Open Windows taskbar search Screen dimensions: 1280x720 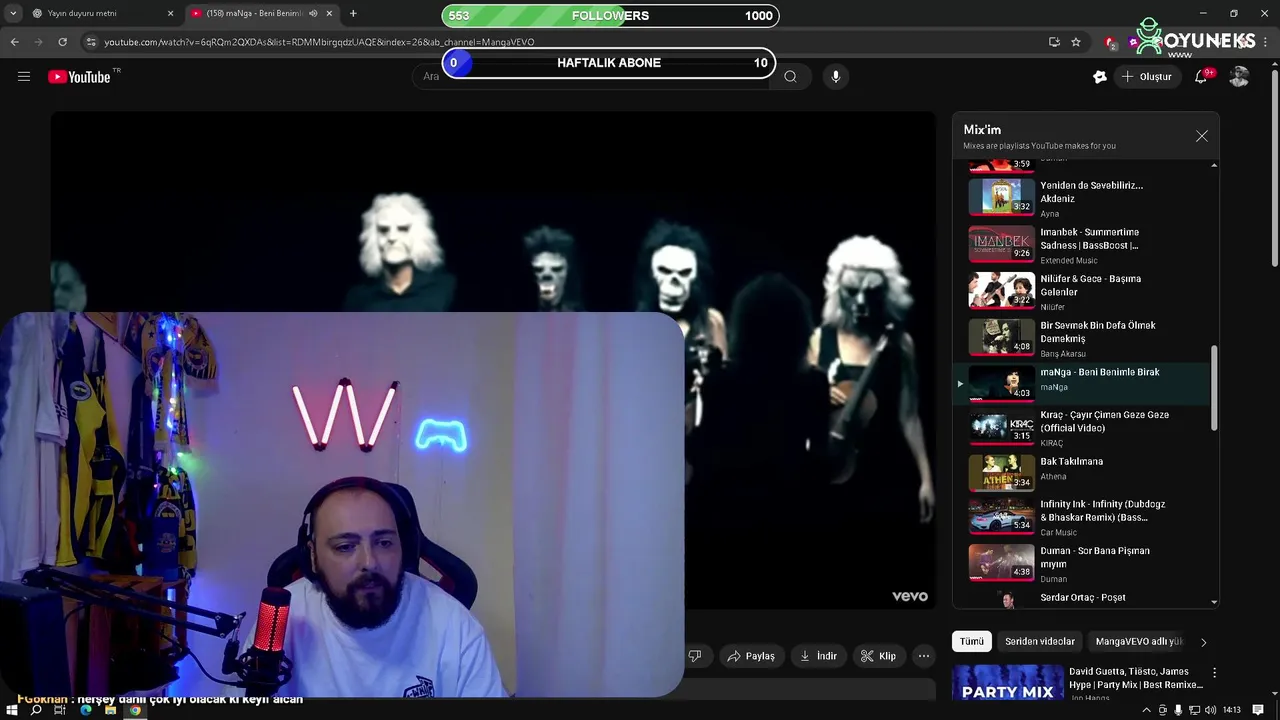coord(36,710)
